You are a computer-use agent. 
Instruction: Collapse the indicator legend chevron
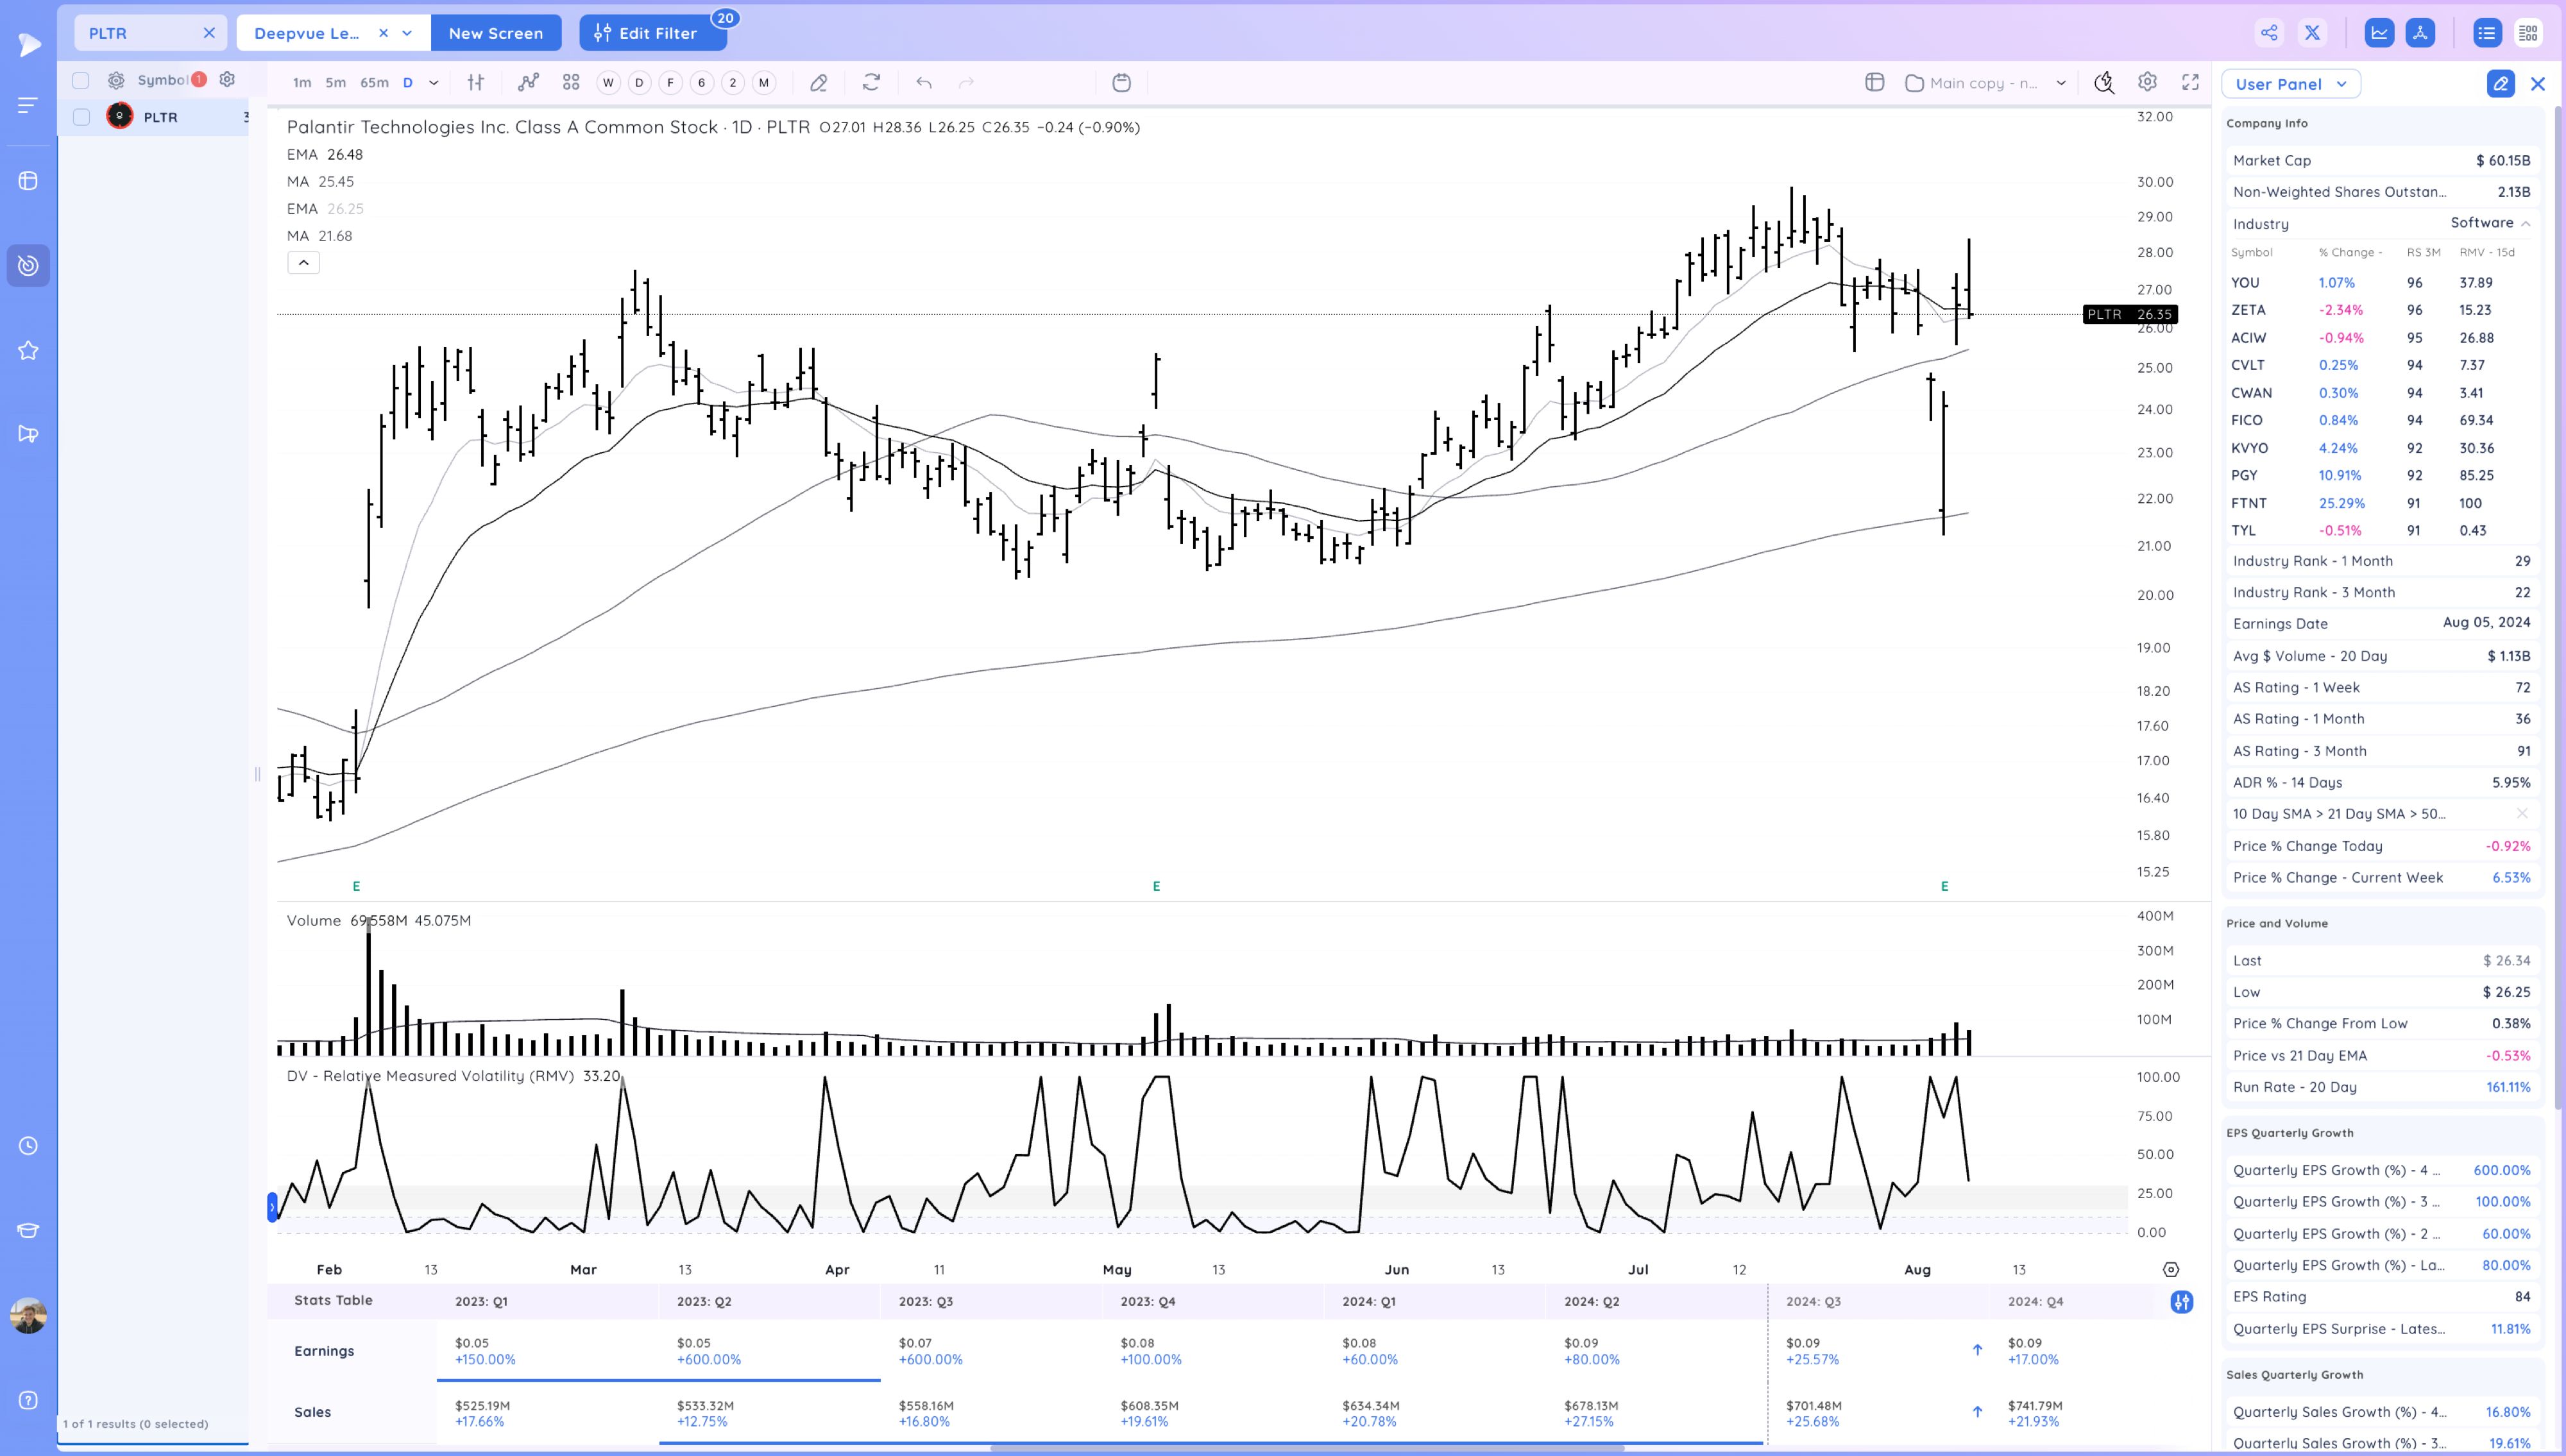tap(303, 263)
